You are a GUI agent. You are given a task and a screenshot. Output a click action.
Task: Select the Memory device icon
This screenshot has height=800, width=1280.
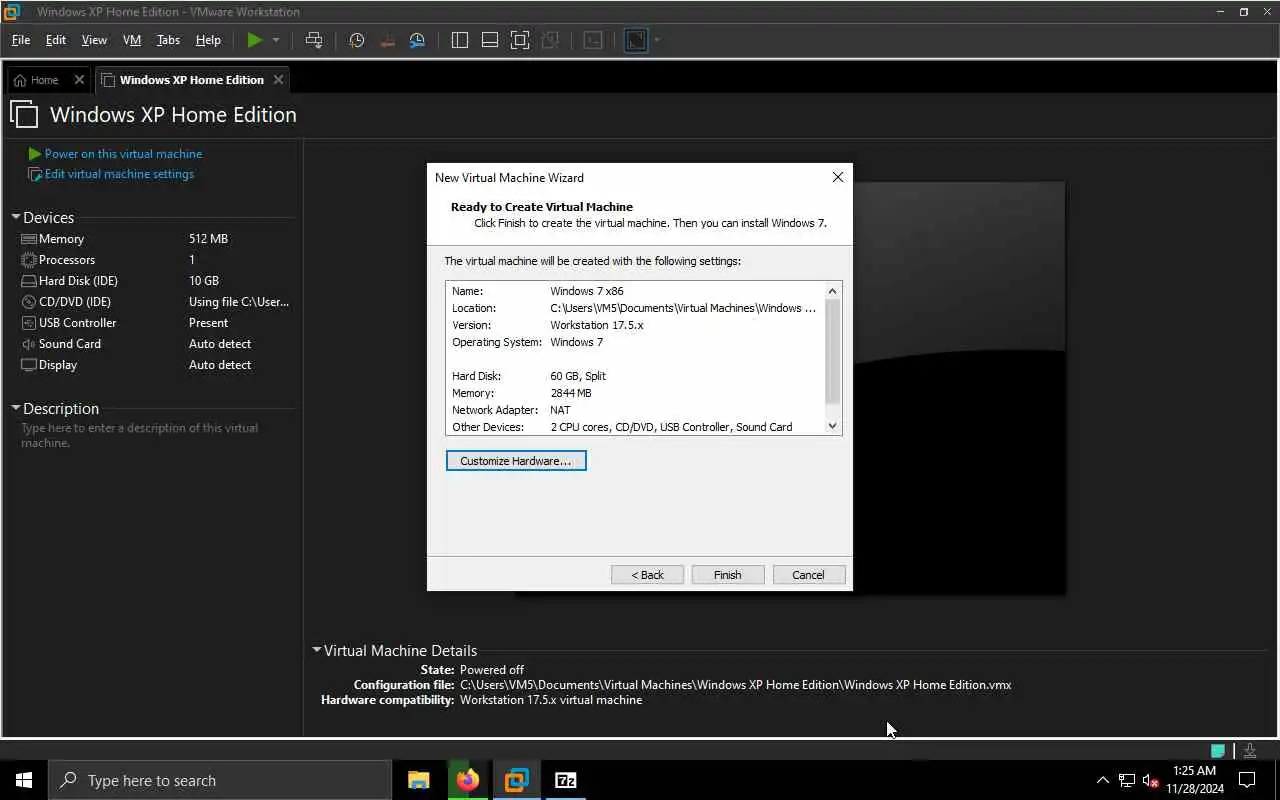coord(29,239)
